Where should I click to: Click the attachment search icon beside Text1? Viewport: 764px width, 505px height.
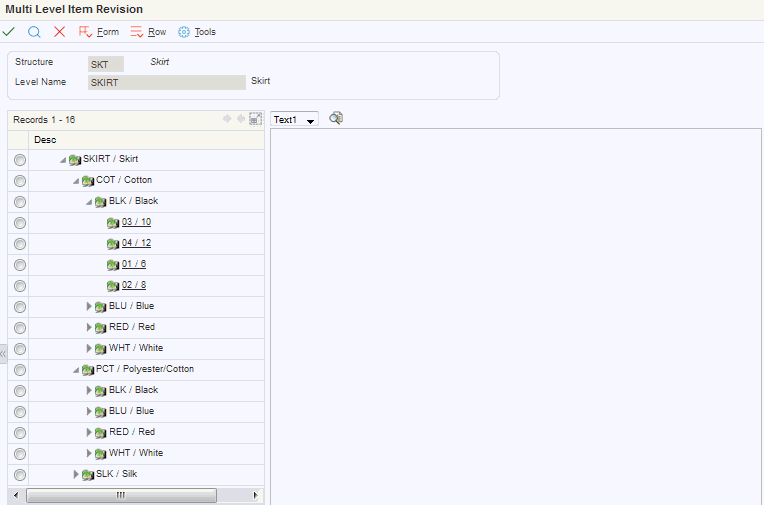coord(336,118)
